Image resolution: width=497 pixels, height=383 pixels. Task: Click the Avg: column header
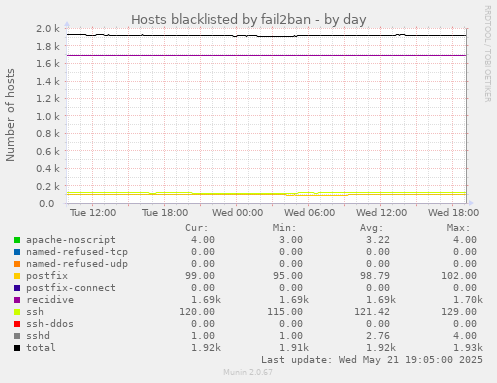[371, 228]
